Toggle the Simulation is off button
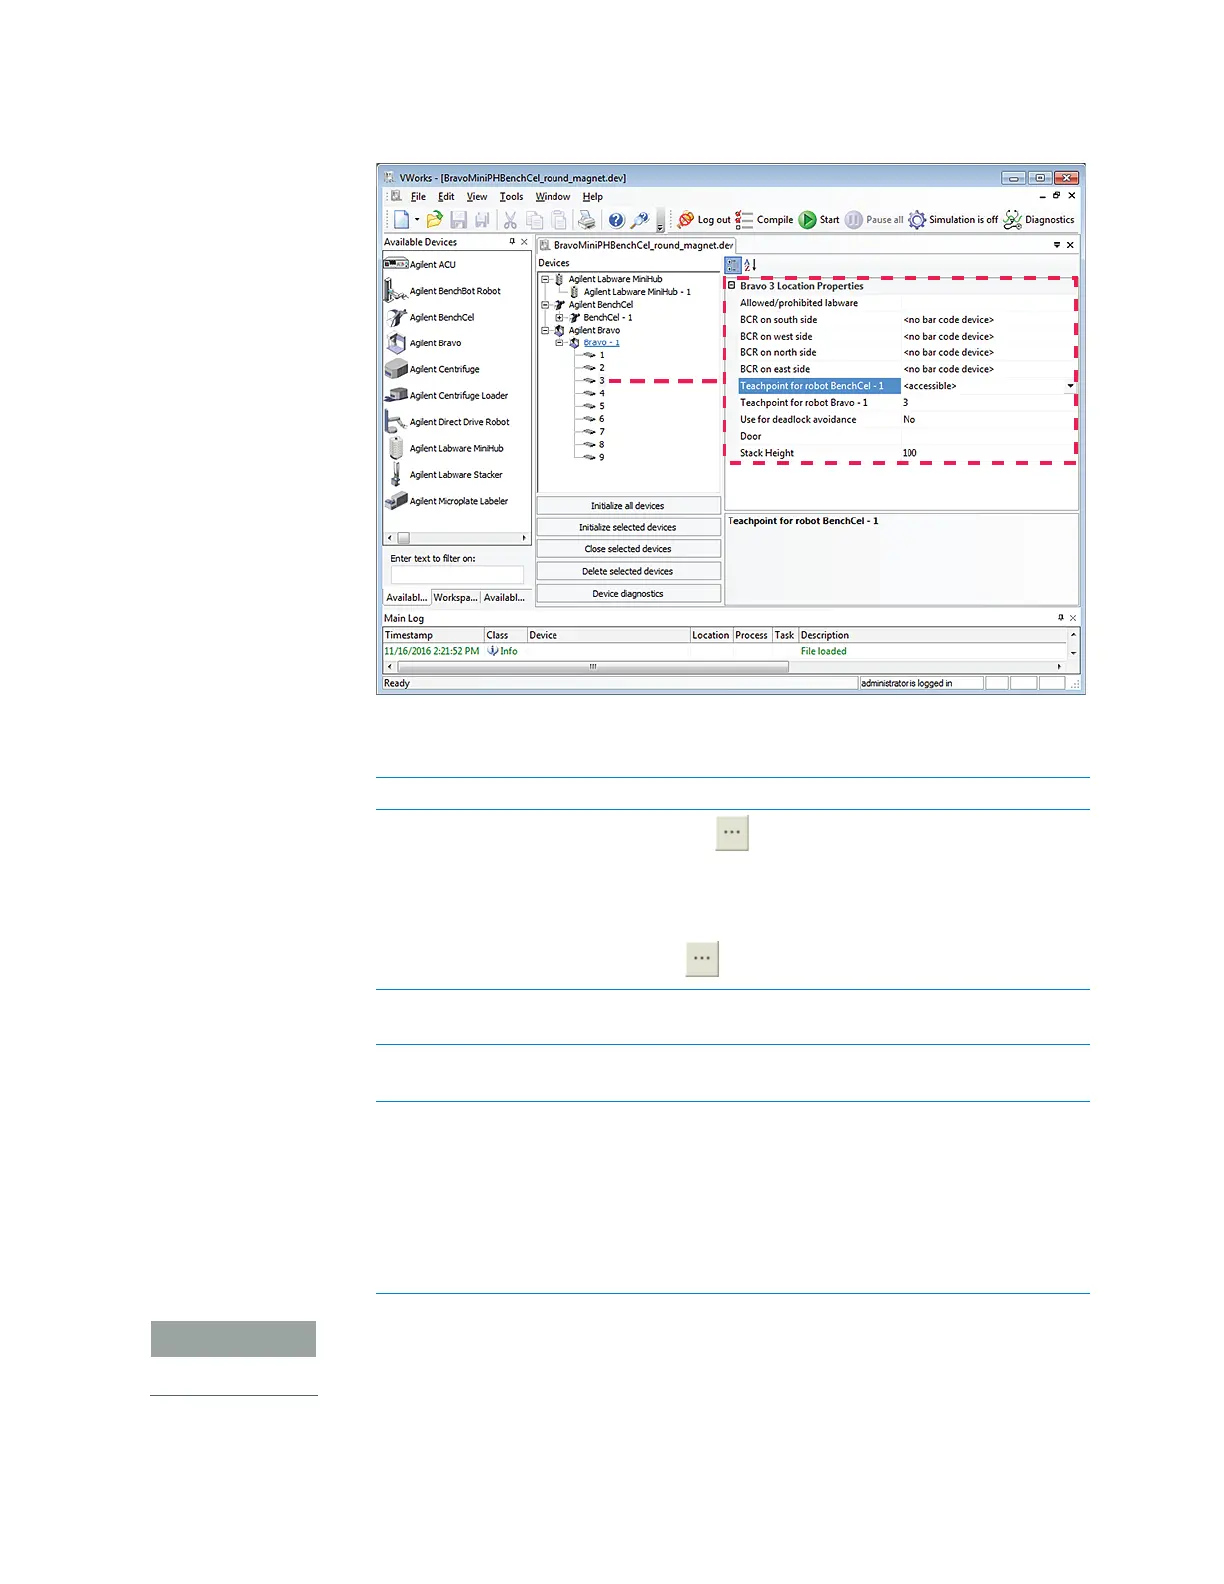1224x1584 pixels. point(953,220)
